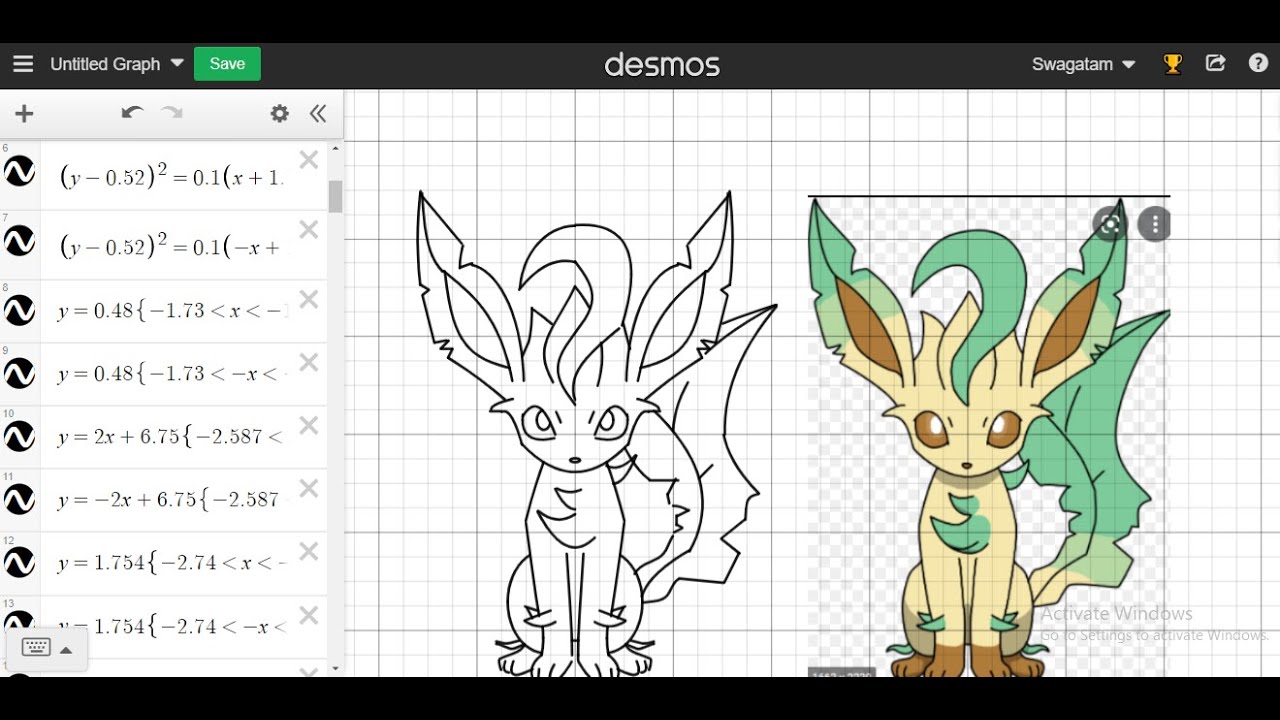Viewport: 1280px width, 720px height.
Task: Toggle visibility of expression 12 curve icon
Action: click(20, 563)
